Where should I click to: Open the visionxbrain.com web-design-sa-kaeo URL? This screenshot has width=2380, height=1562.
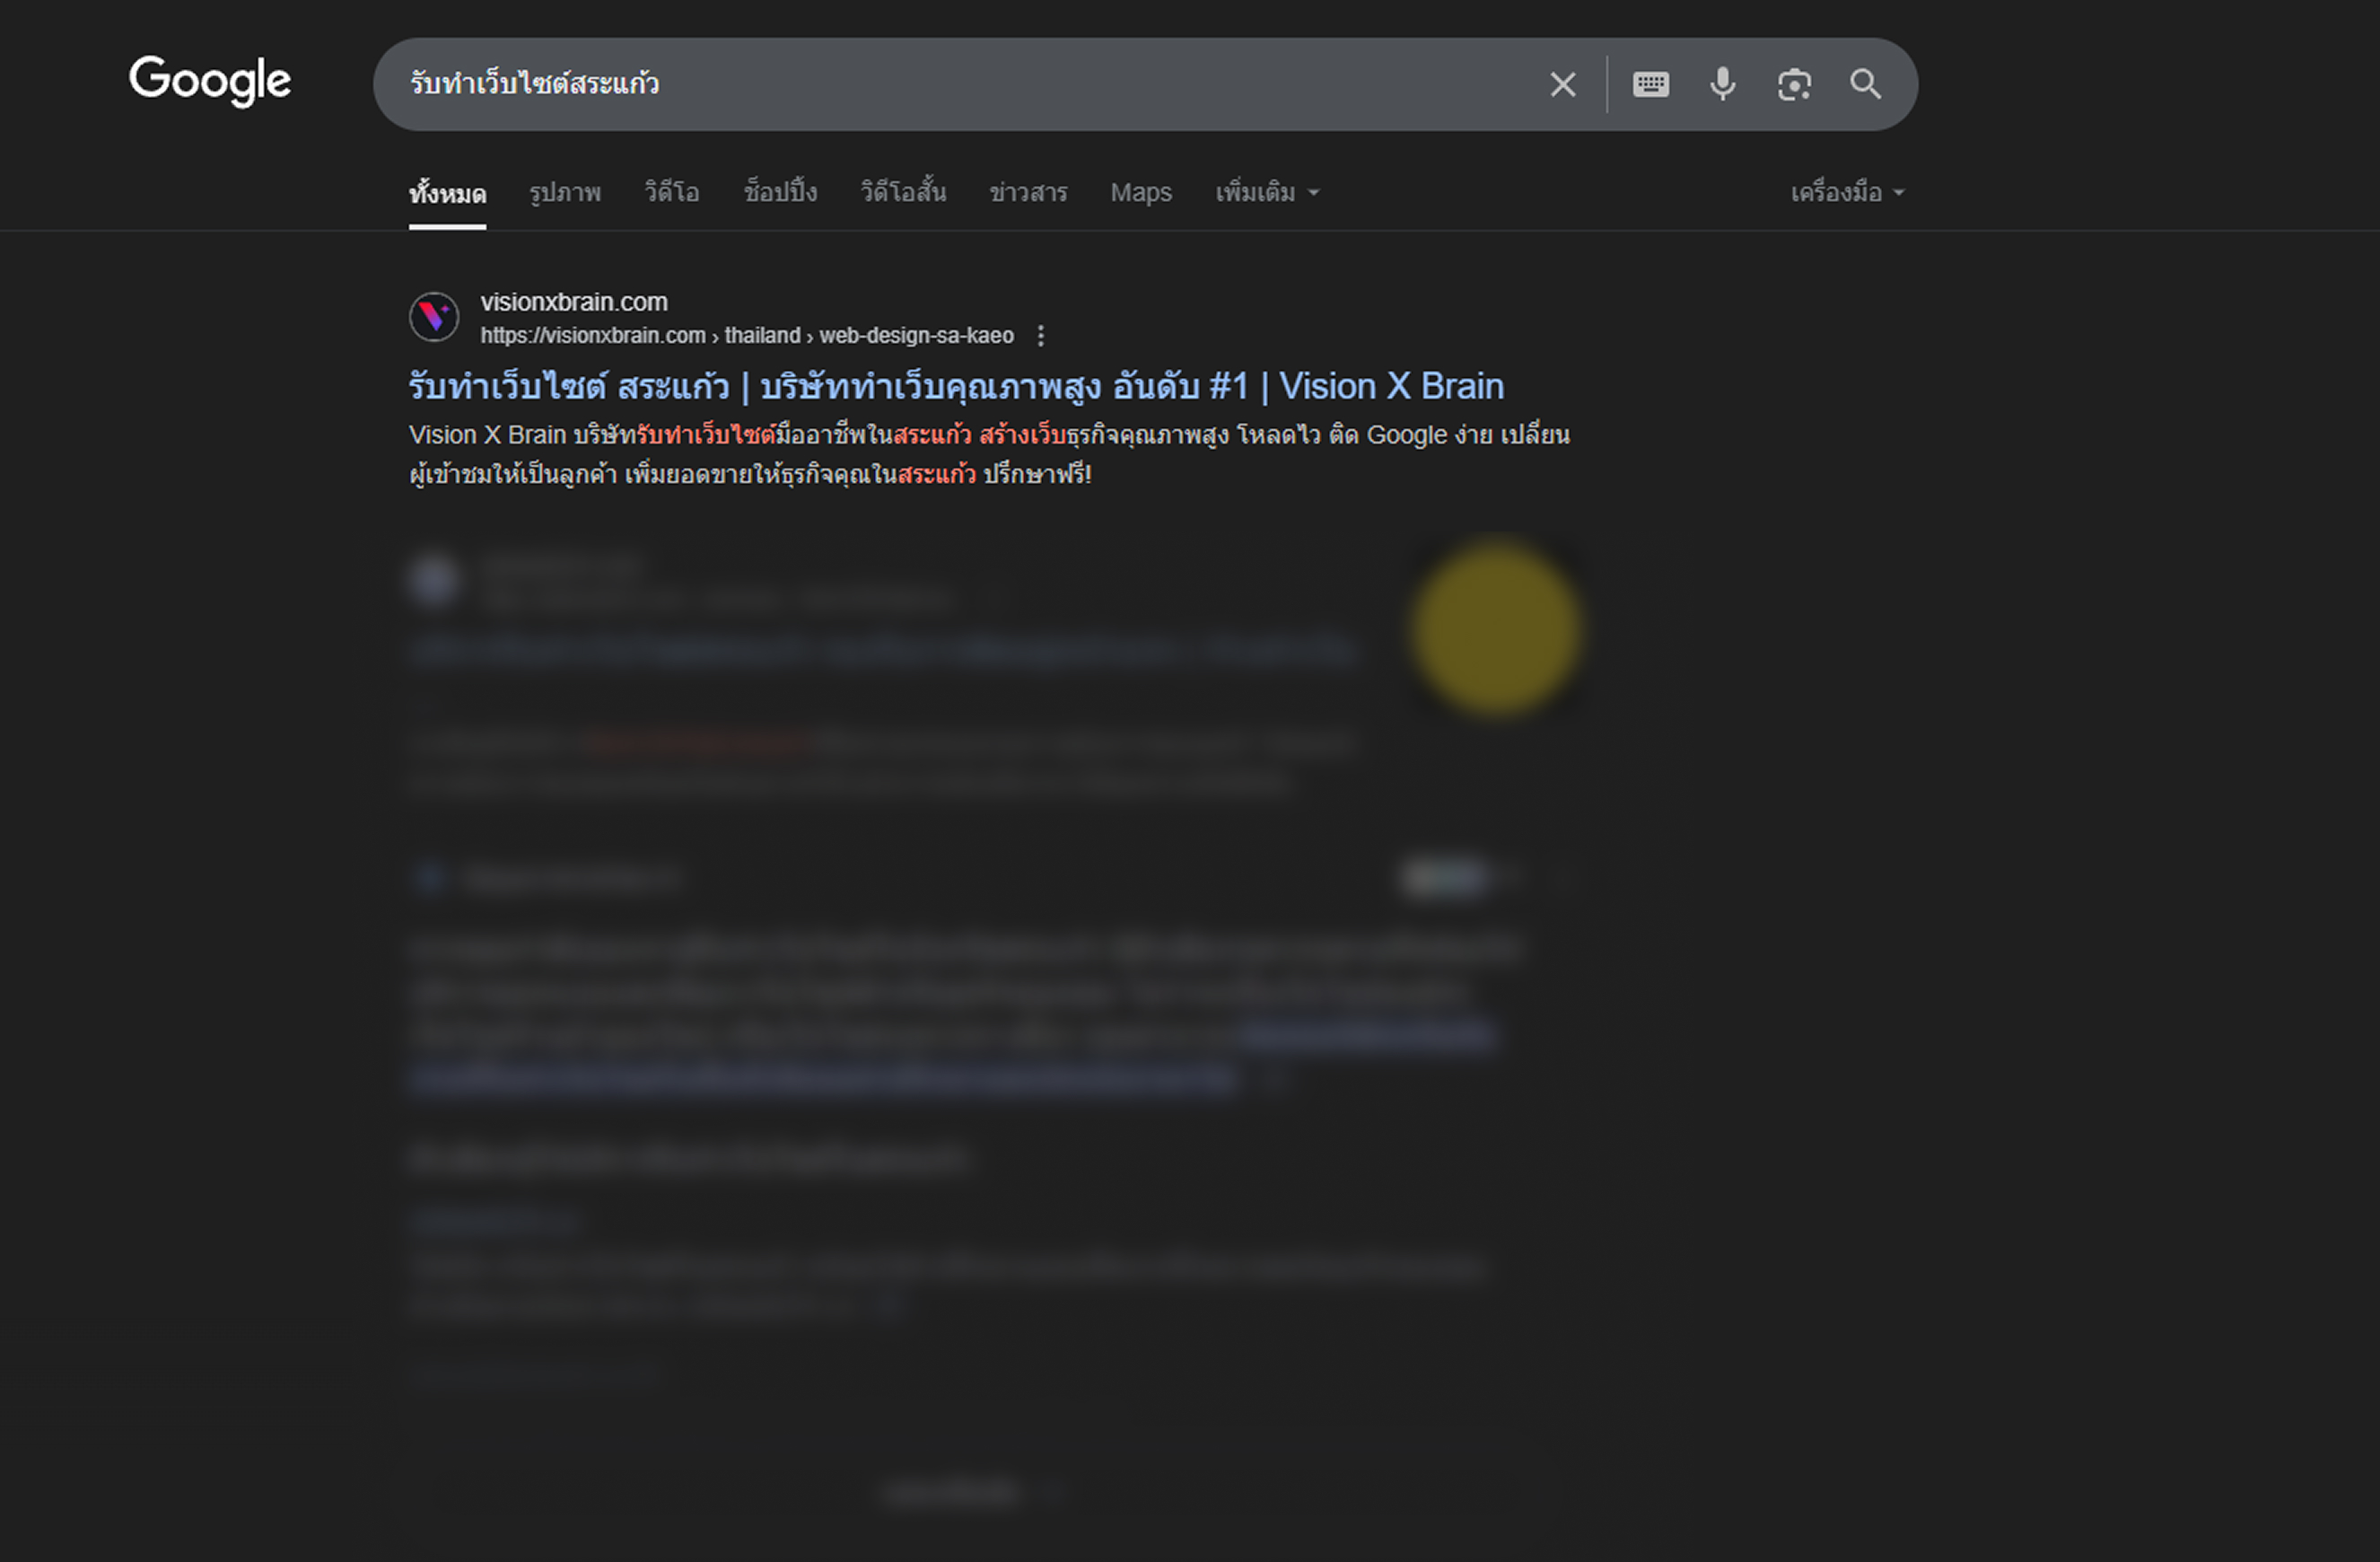point(747,336)
